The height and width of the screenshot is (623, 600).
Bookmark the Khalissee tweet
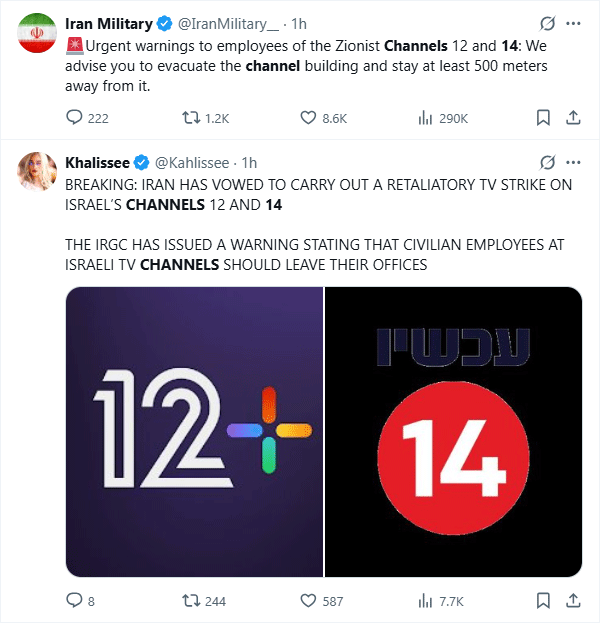click(543, 600)
